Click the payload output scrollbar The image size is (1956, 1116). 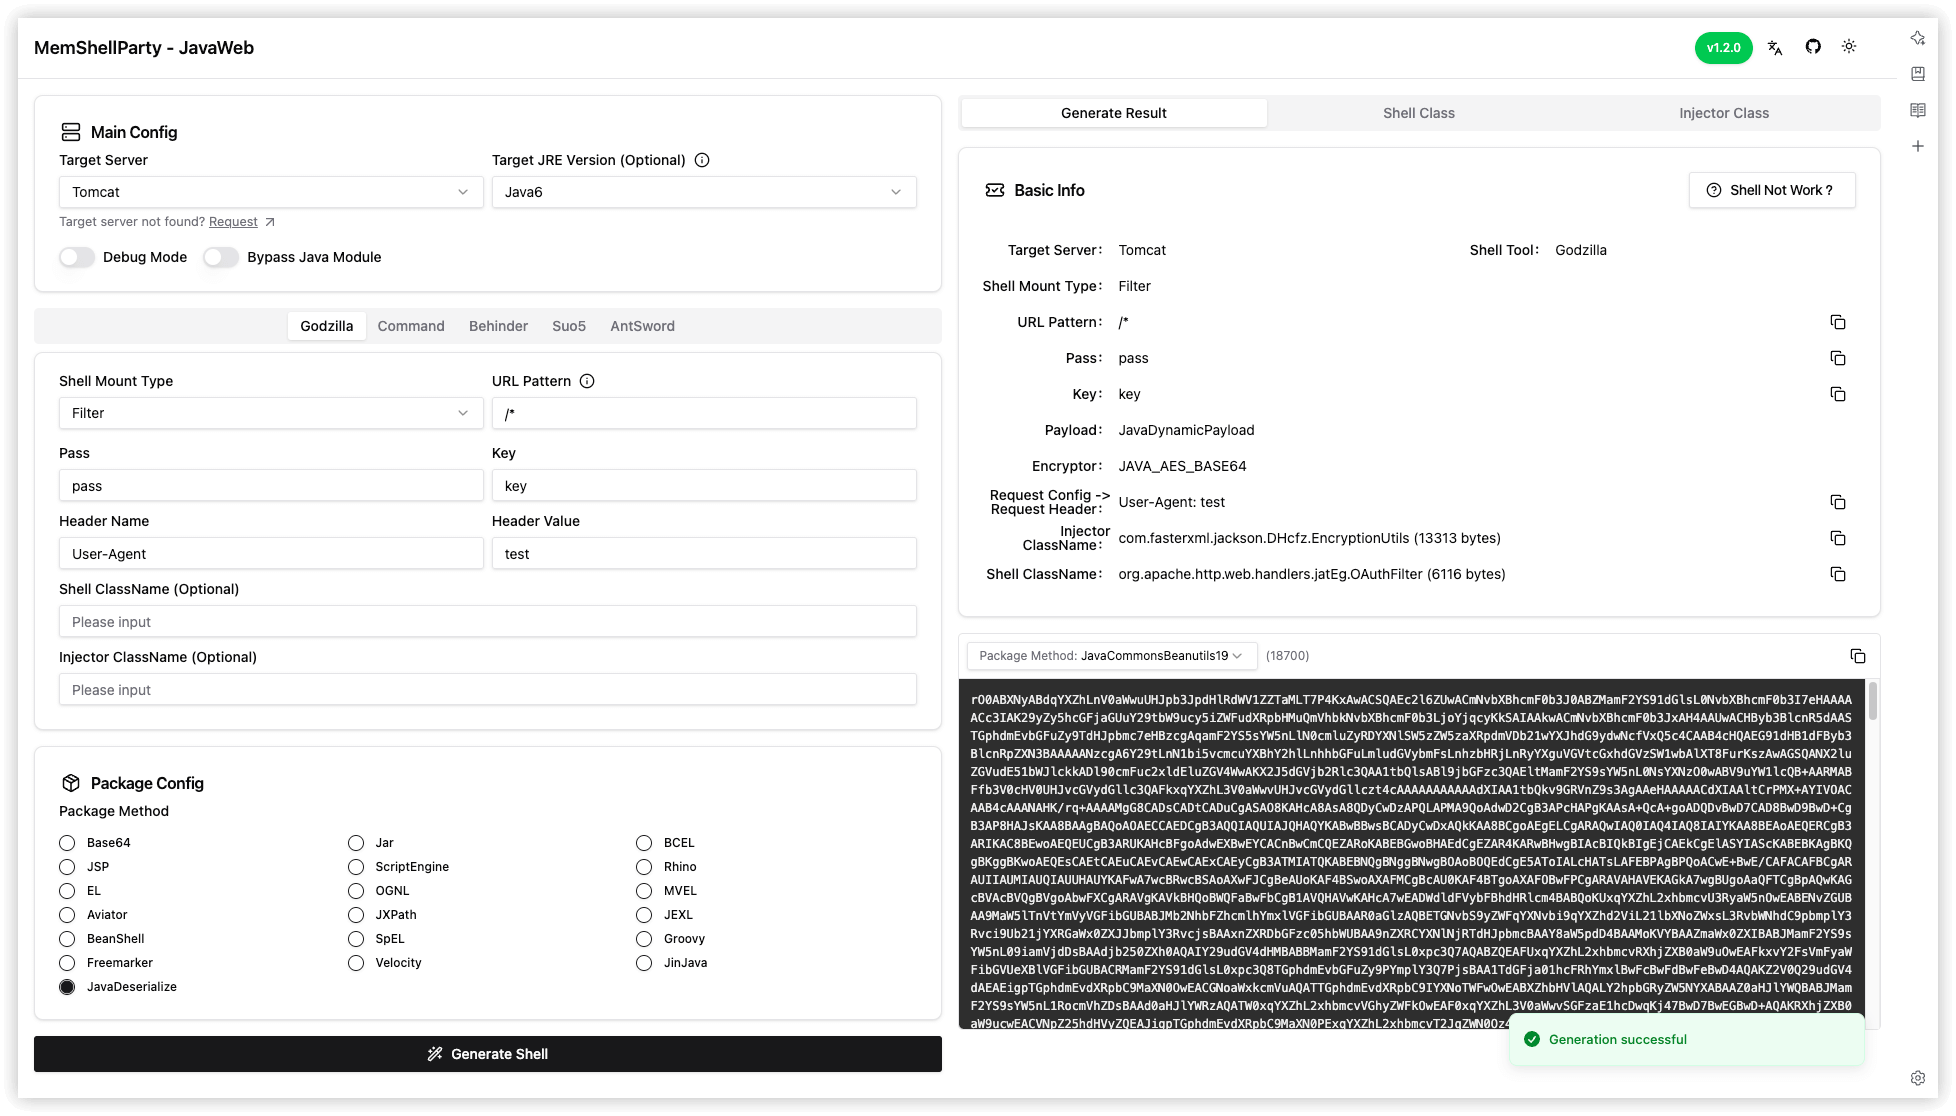[x=1873, y=701]
